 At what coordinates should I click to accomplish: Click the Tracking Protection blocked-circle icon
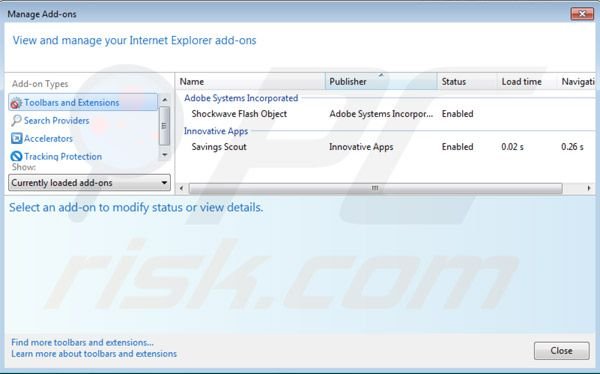point(16,156)
